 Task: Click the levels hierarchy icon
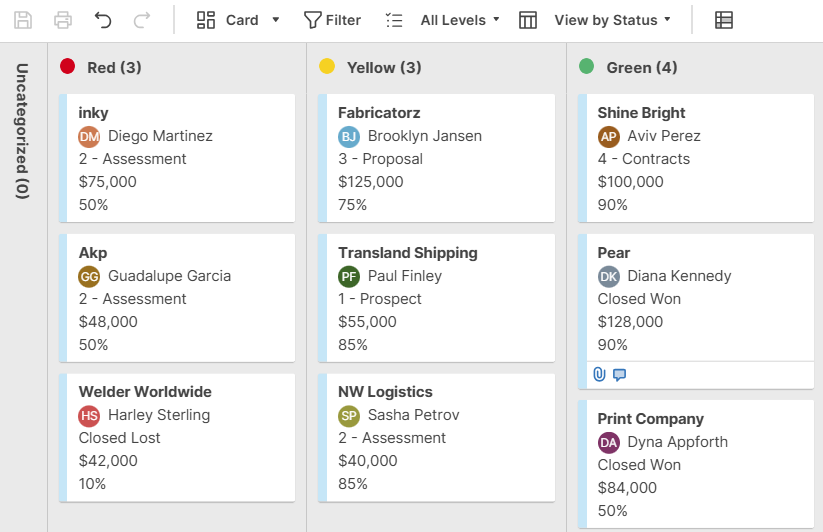click(394, 20)
